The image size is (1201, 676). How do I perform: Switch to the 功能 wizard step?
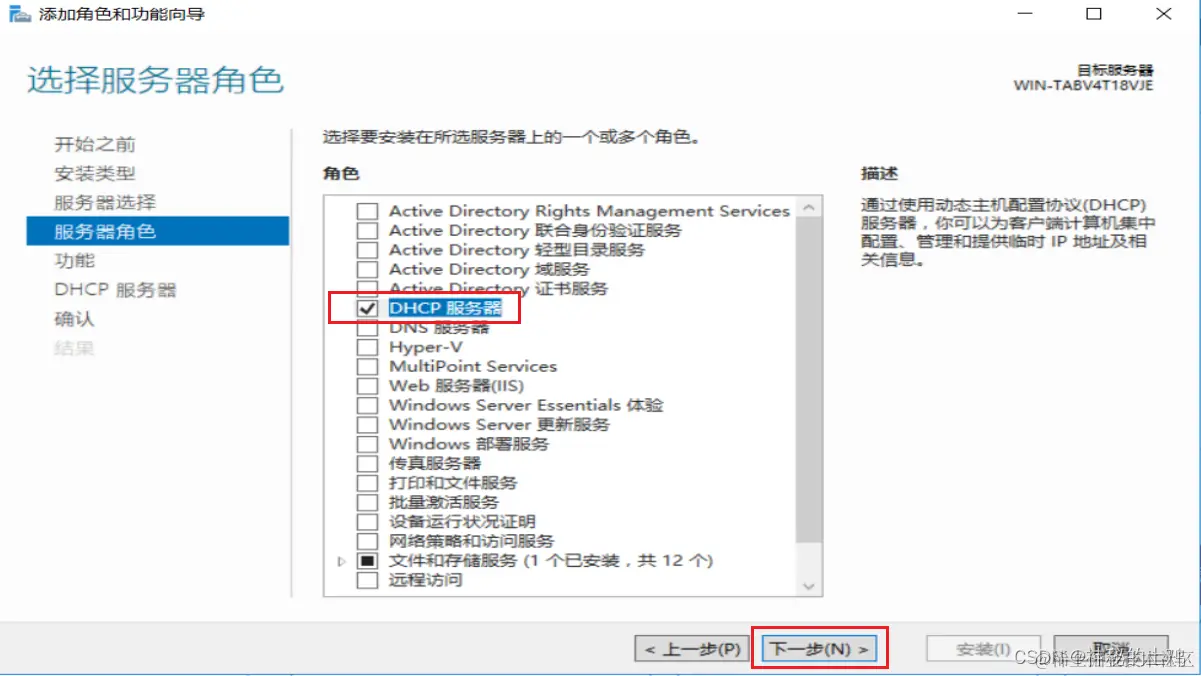(x=75, y=261)
